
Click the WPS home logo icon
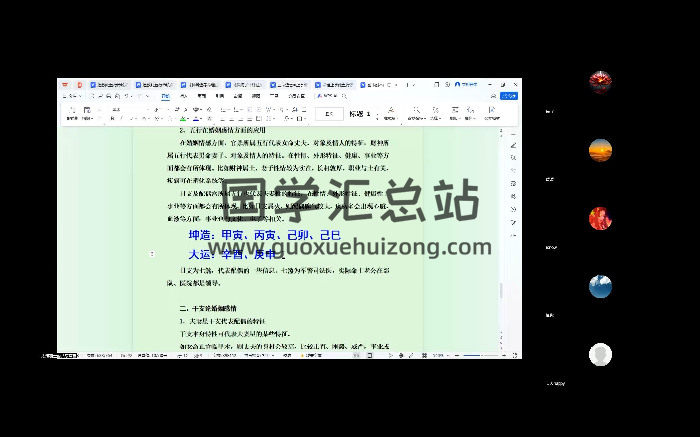click(x=65, y=85)
